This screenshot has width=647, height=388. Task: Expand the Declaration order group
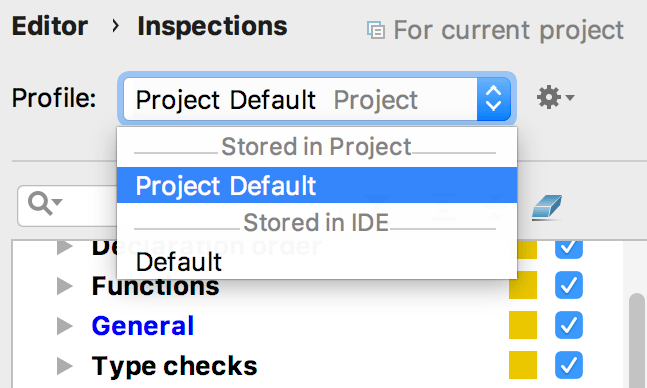[x=64, y=247]
